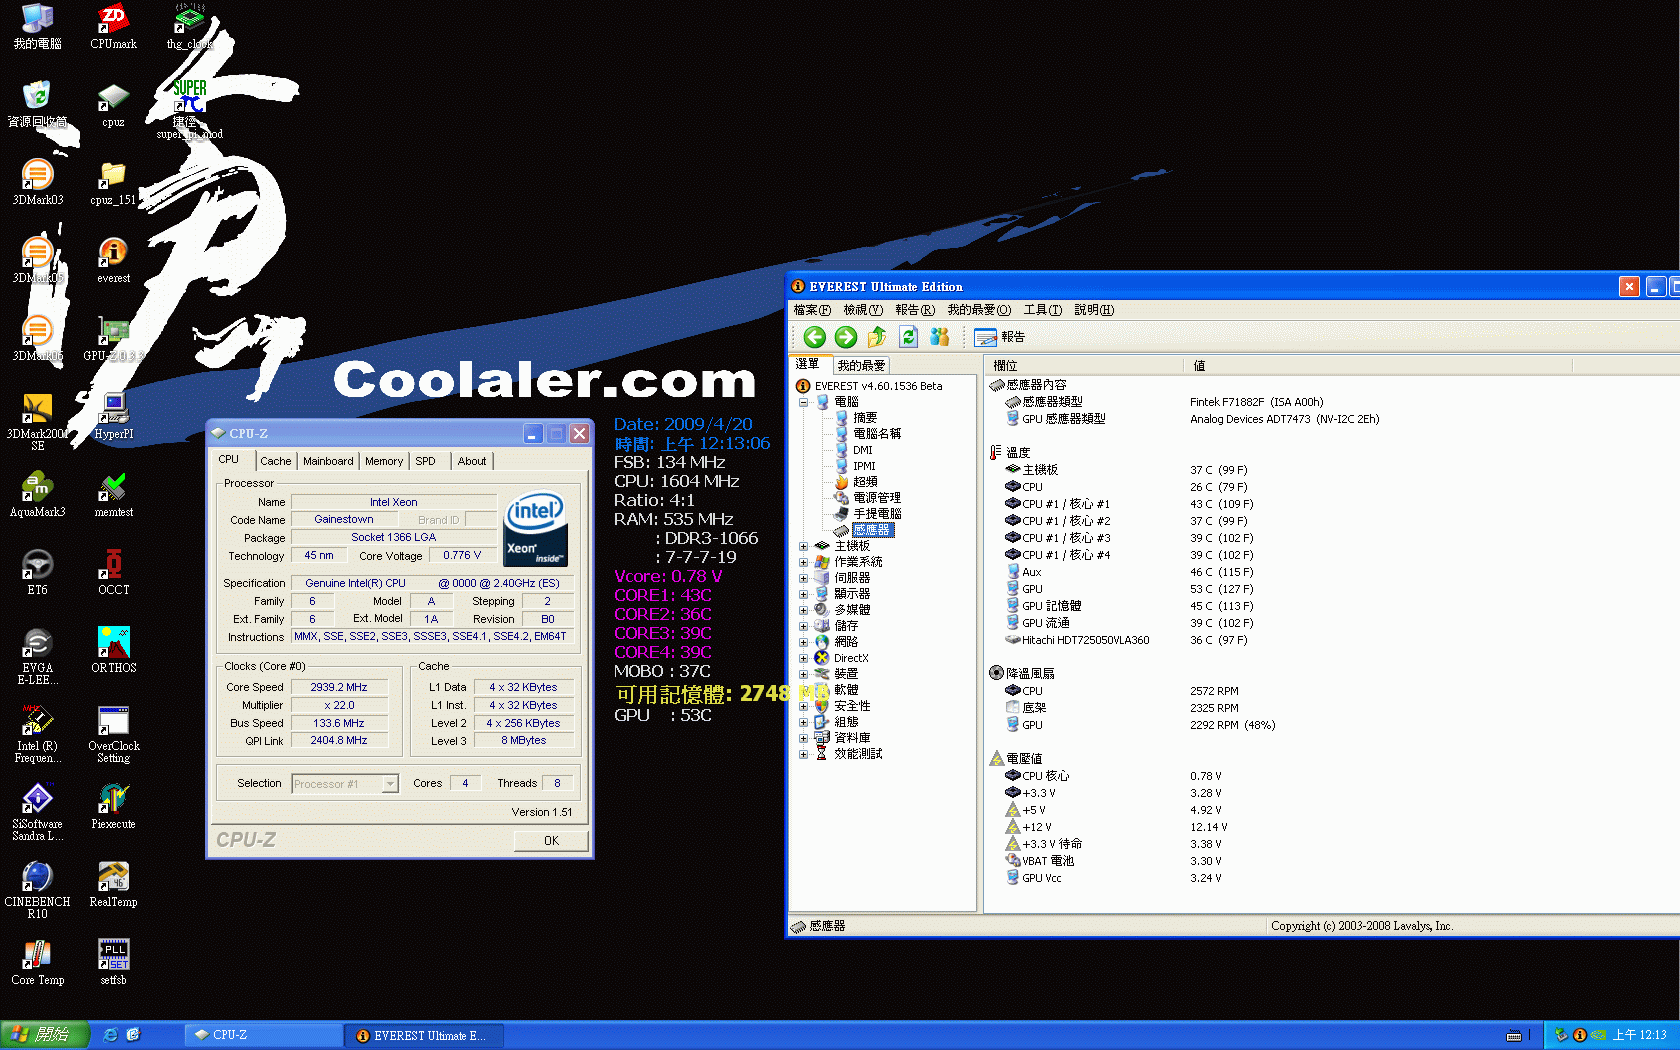This screenshot has height=1050, width=1680.
Task: Open the memtest desktop icon
Action: [113, 495]
